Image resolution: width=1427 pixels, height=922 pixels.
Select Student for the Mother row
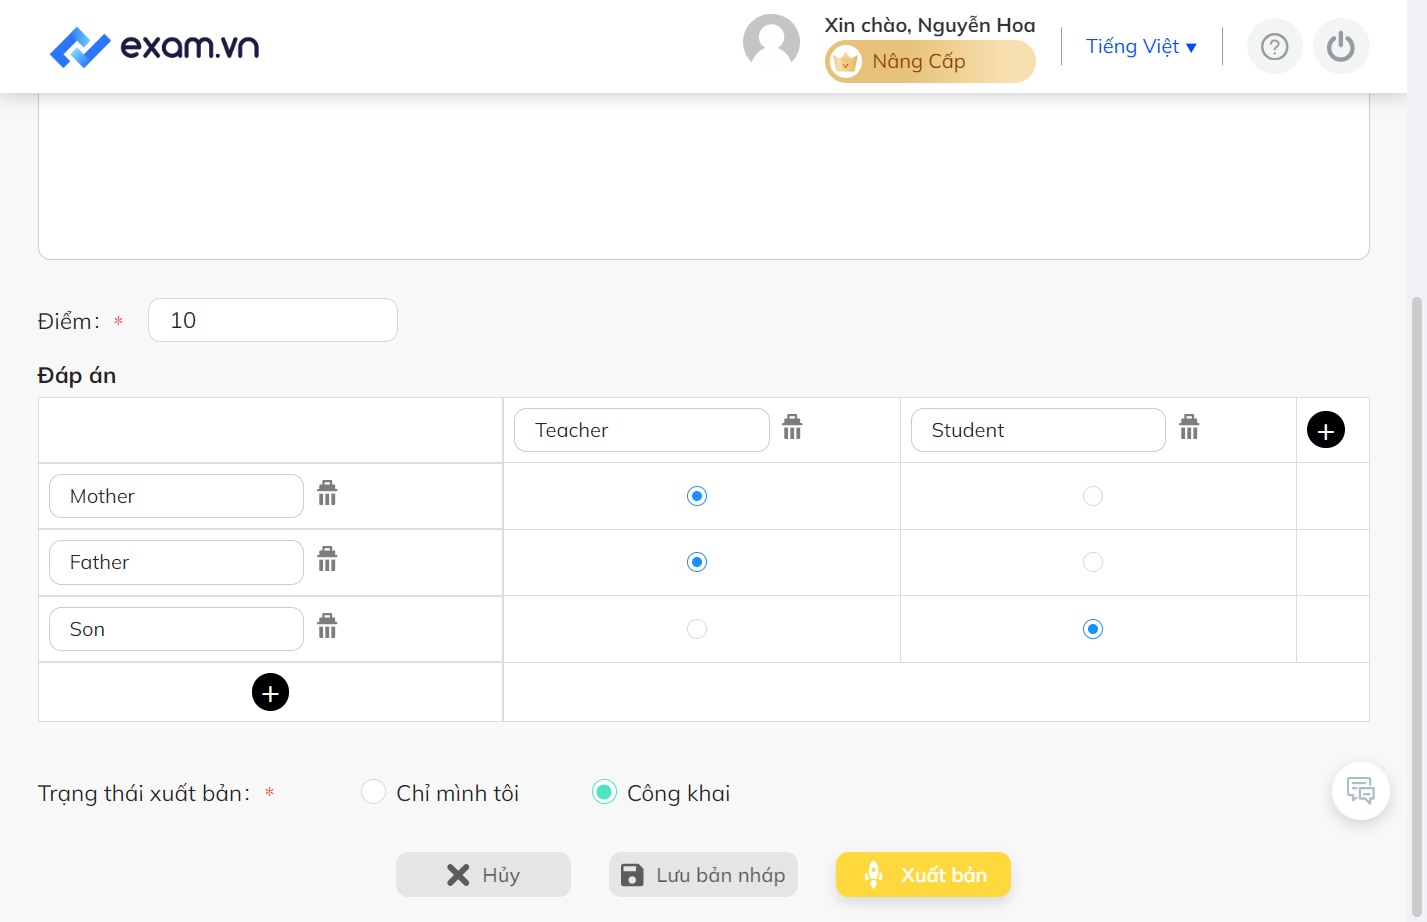pyautogui.click(x=1093, y=496)
